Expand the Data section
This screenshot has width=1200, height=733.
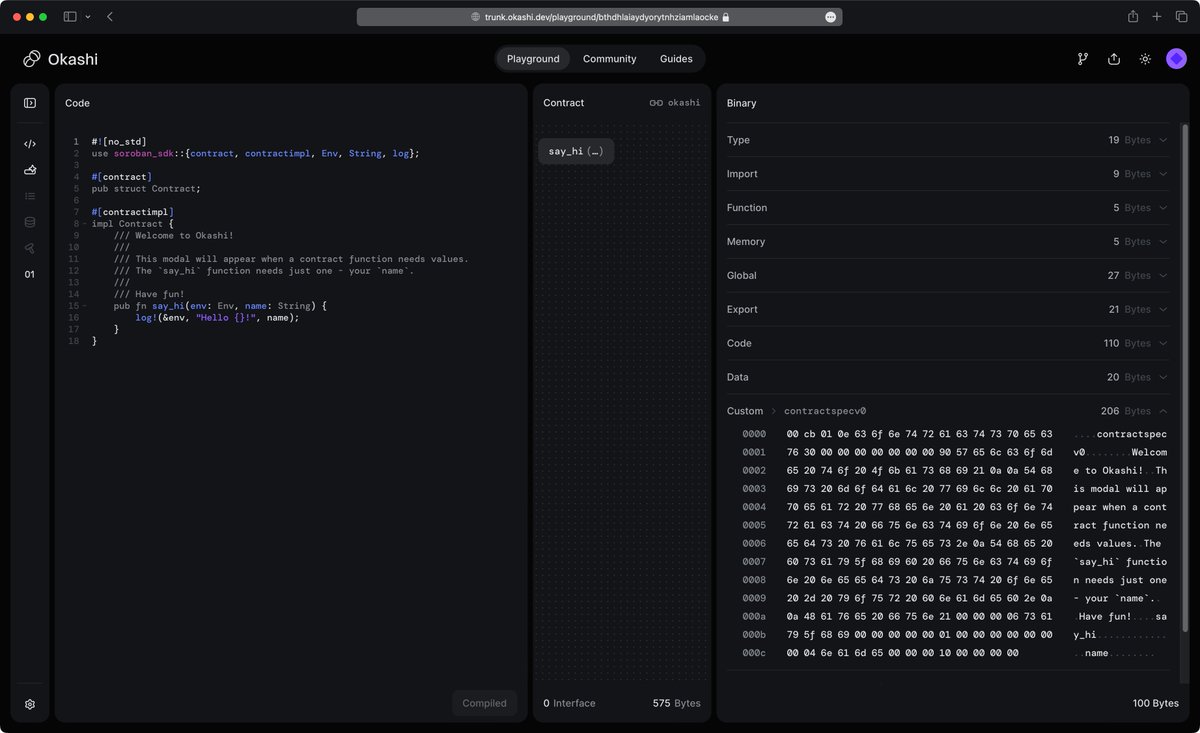coord(947,378)
